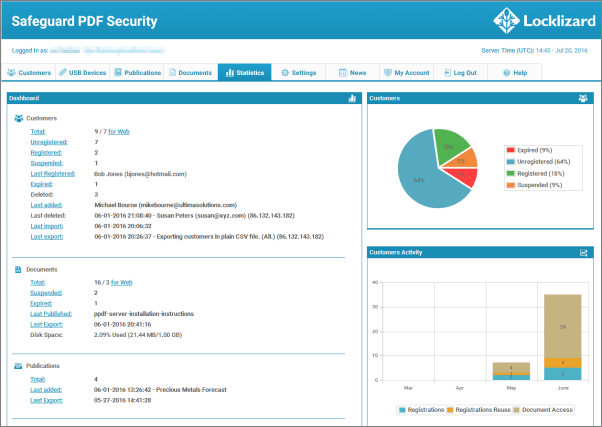Viewport: 602px width, 427px height.
Task: Open the documents Expired link
Action: tap(41, 303)
